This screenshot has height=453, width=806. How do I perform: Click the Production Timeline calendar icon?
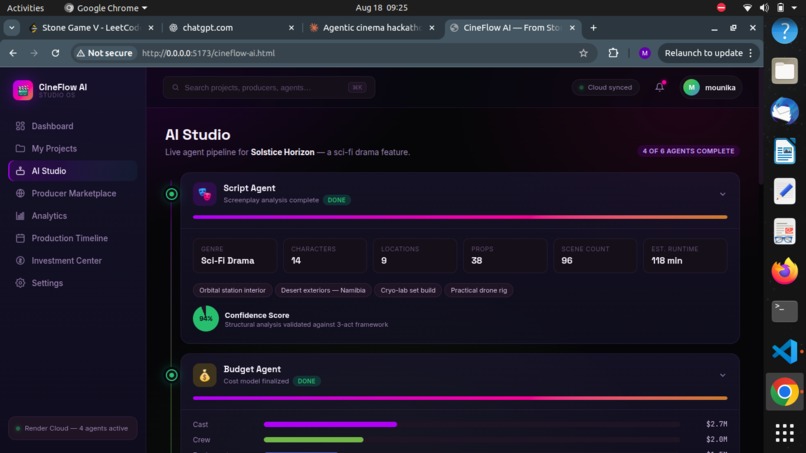click(x=20, y=238)
